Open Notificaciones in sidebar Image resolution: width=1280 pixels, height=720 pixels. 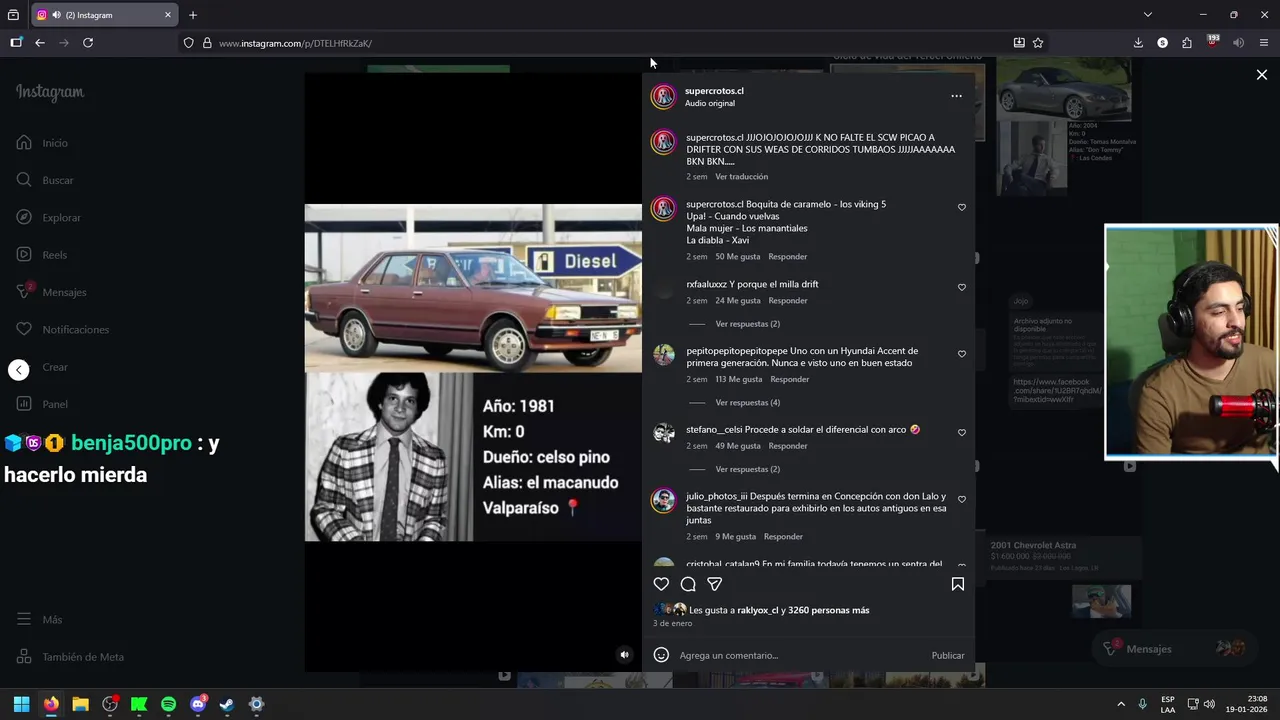pyautogui.click(x=62, y=329)
